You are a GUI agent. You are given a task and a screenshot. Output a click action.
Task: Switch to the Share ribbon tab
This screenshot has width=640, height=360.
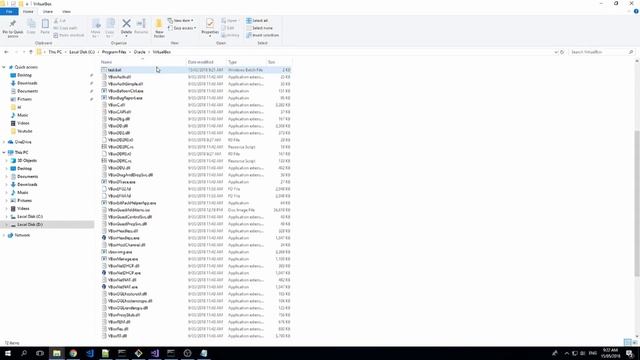pos(48,11)
